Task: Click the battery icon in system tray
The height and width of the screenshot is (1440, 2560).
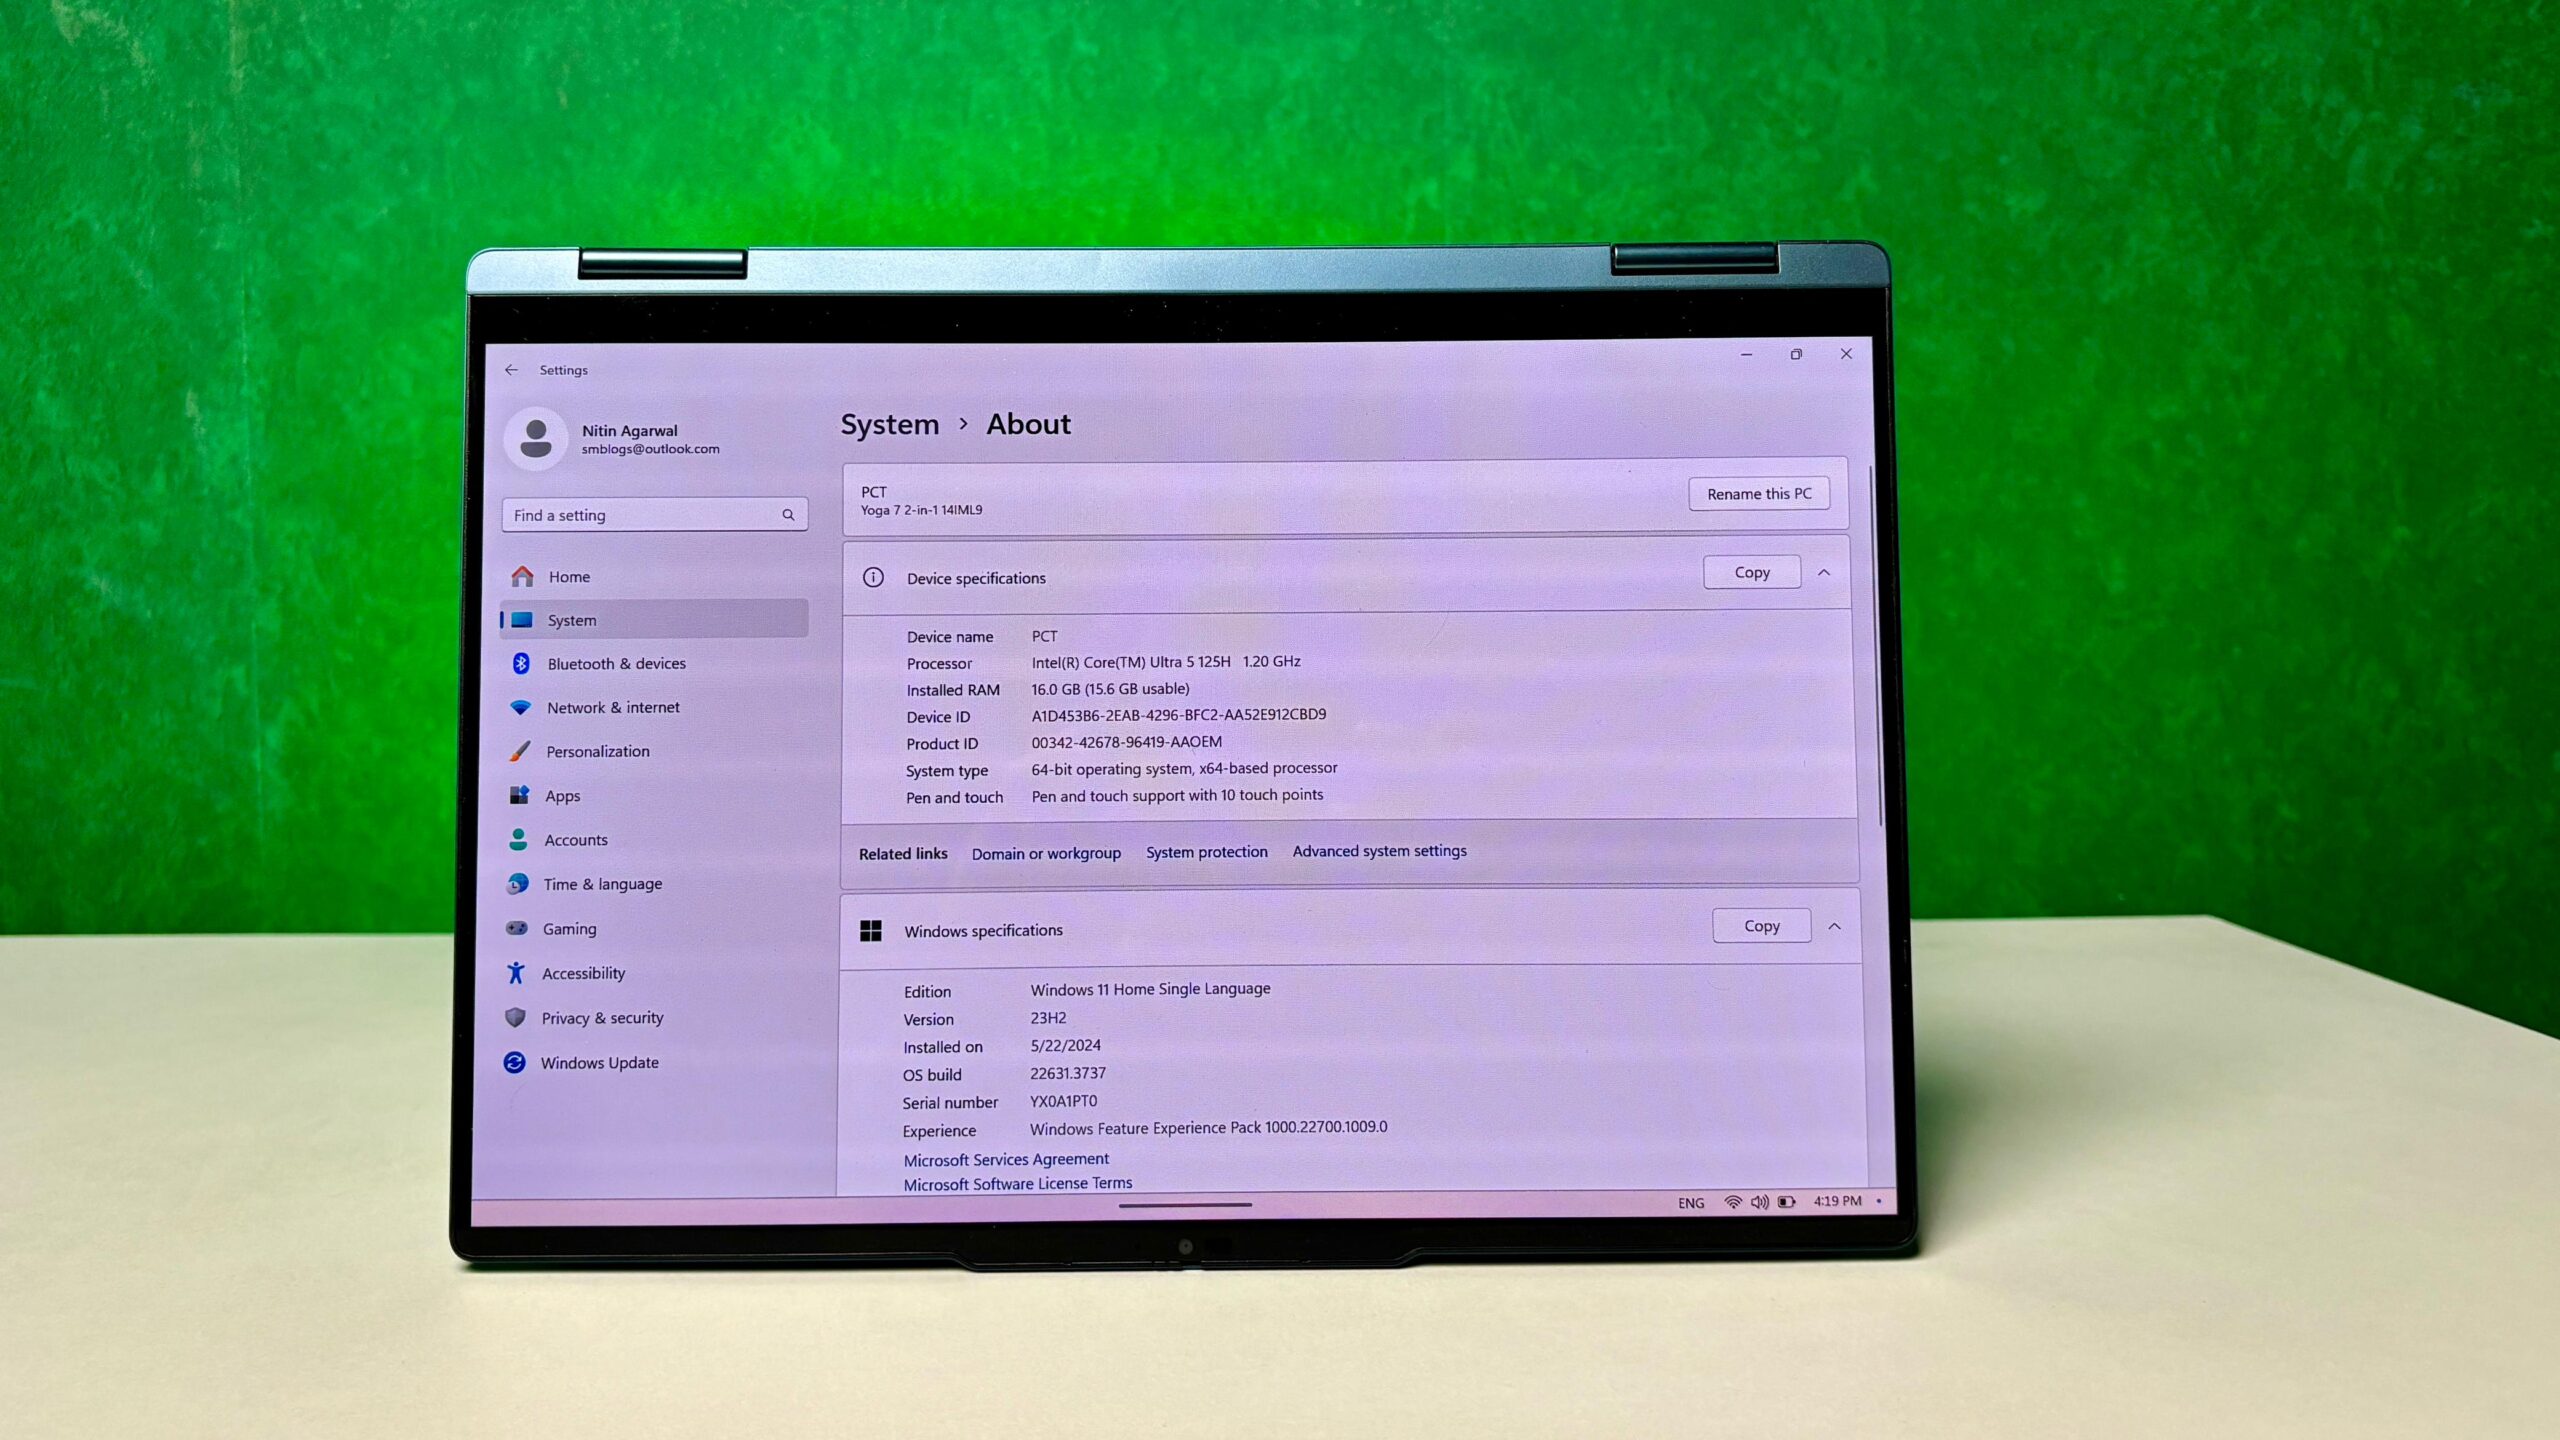Action: click(x=1785, y=1203)
